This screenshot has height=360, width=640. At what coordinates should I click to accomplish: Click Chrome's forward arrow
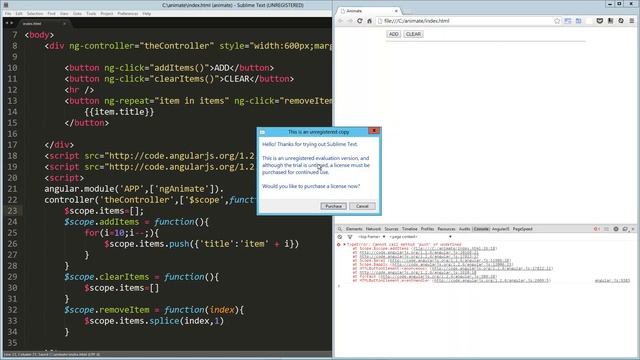[350, 21]
